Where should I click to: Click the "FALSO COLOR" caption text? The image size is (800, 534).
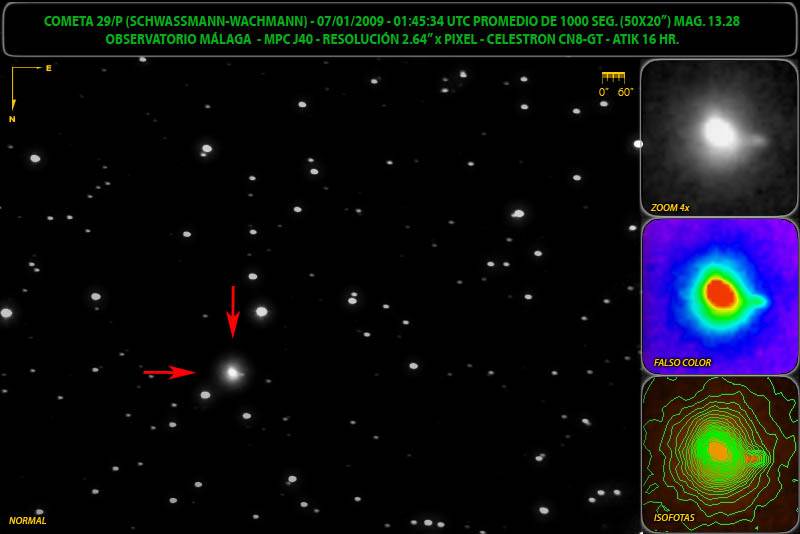point(682,363)
